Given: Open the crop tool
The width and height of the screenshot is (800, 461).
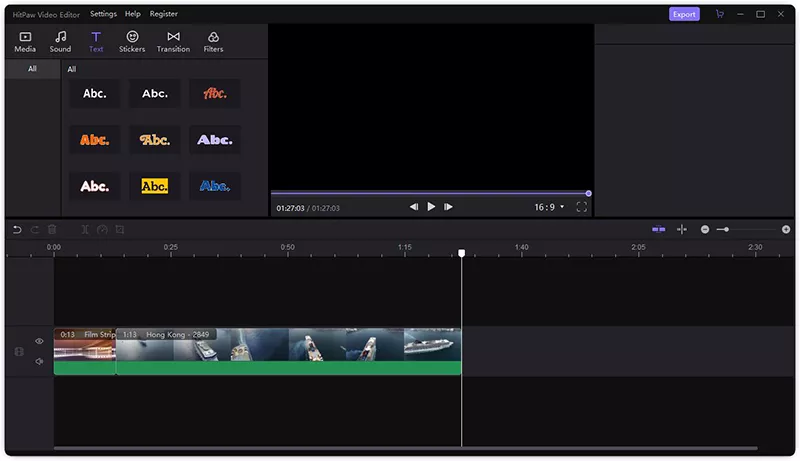Looking at the screenshot, I should 120,229.
